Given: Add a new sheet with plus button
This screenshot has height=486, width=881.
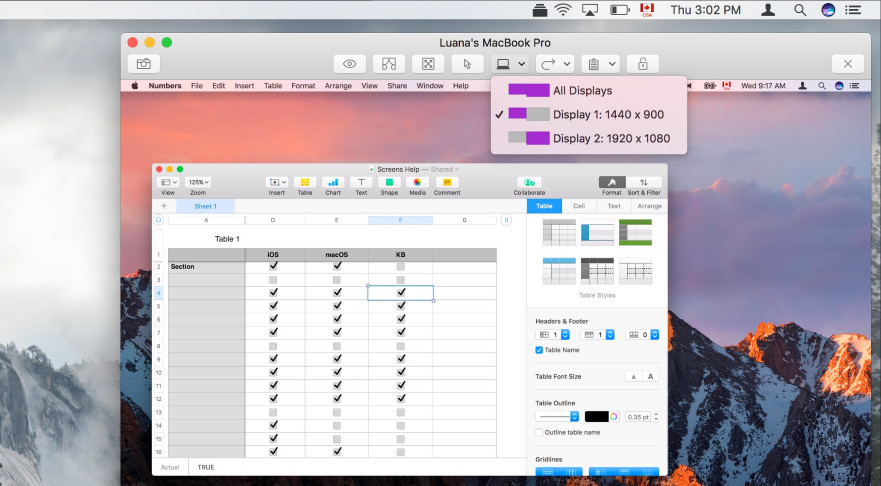Looking at the screenshot, I should point(164,206).
